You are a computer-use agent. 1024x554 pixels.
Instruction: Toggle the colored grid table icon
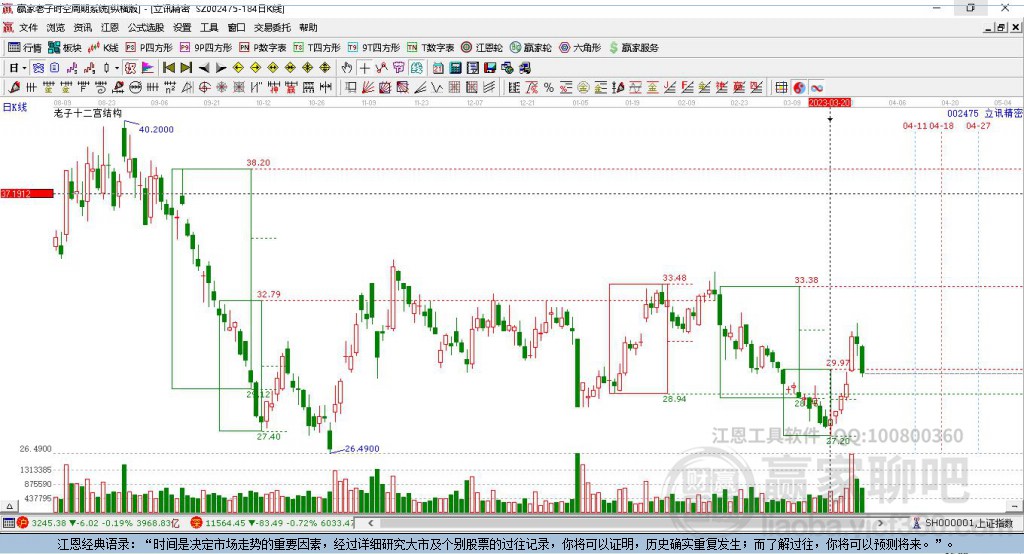(x=781, y=88)
